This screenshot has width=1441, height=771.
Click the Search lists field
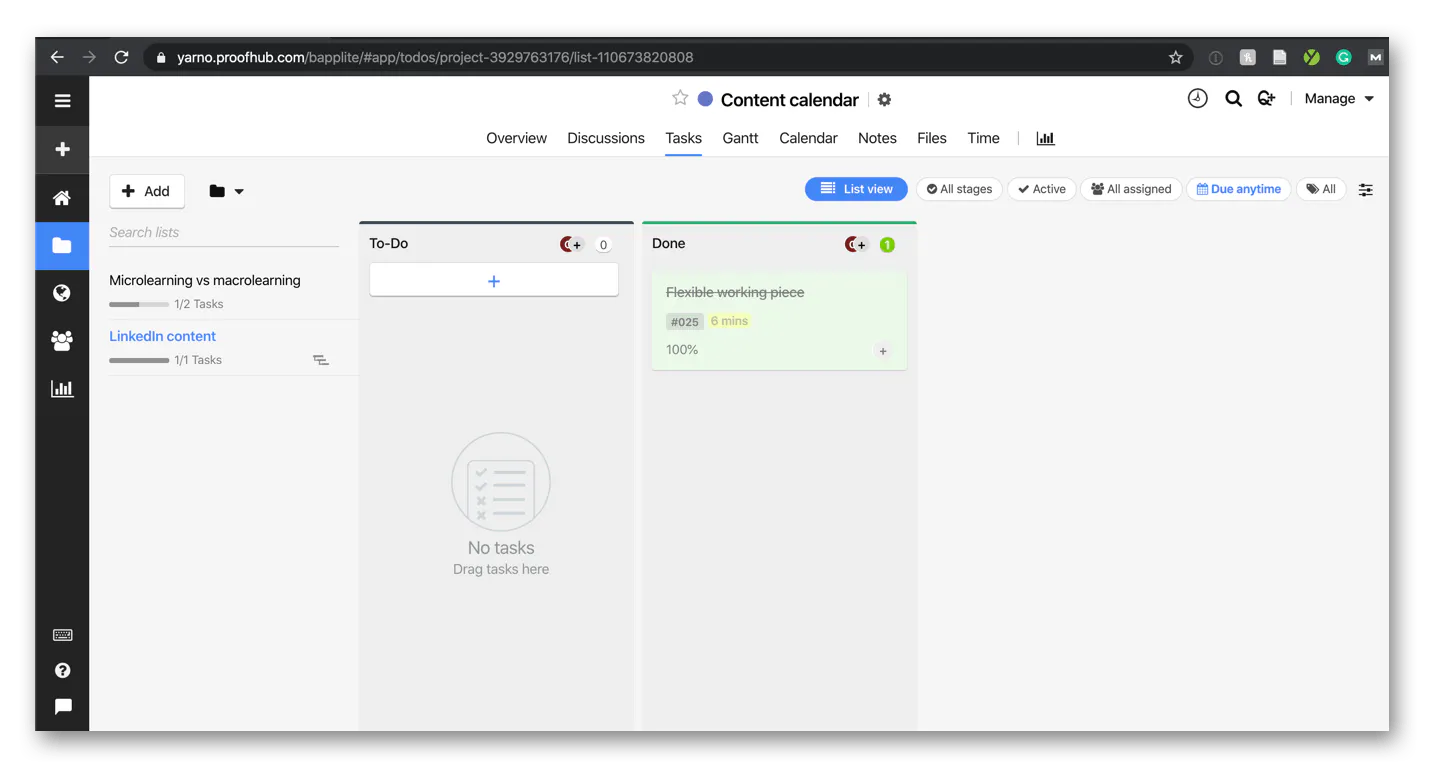coord(224,232)
